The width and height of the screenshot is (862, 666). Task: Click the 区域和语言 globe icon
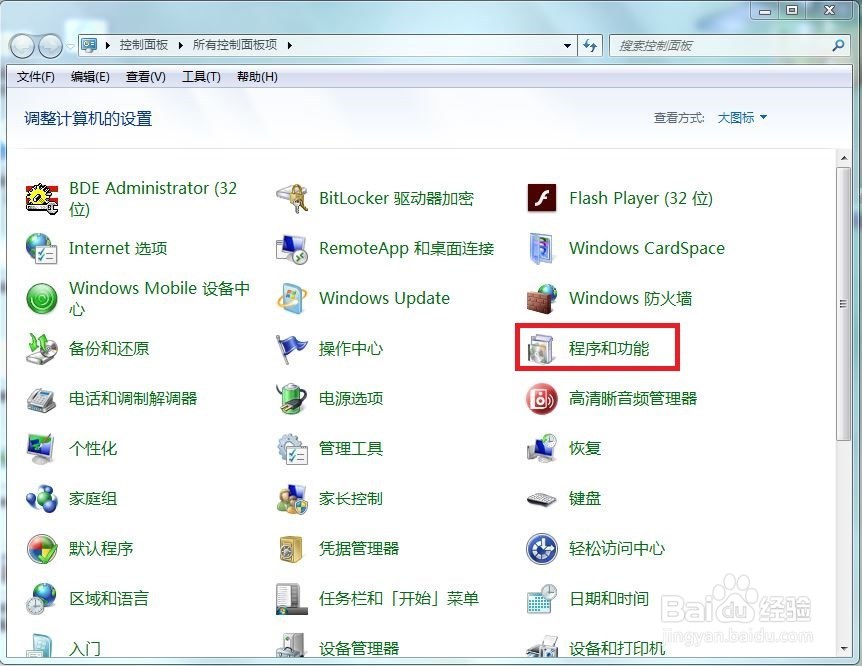tap(42, 599)
